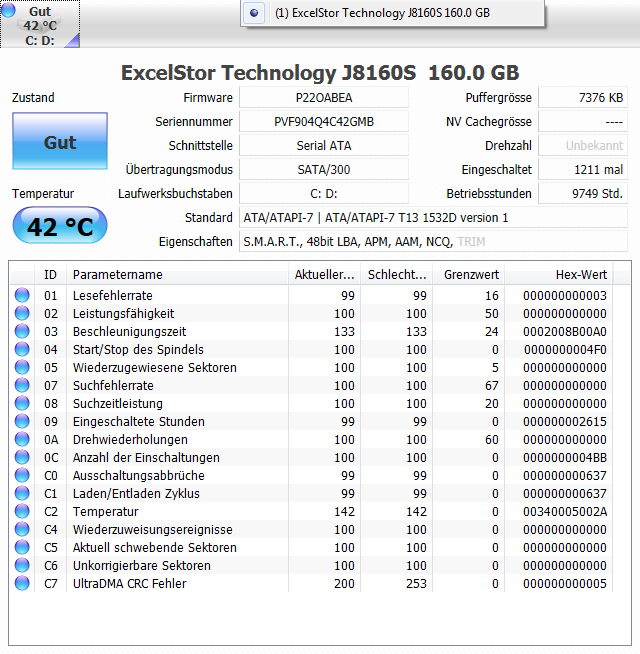Screen dimensions: 640x654
Task: Sort by the ID column header
Action: click(50, 275)
